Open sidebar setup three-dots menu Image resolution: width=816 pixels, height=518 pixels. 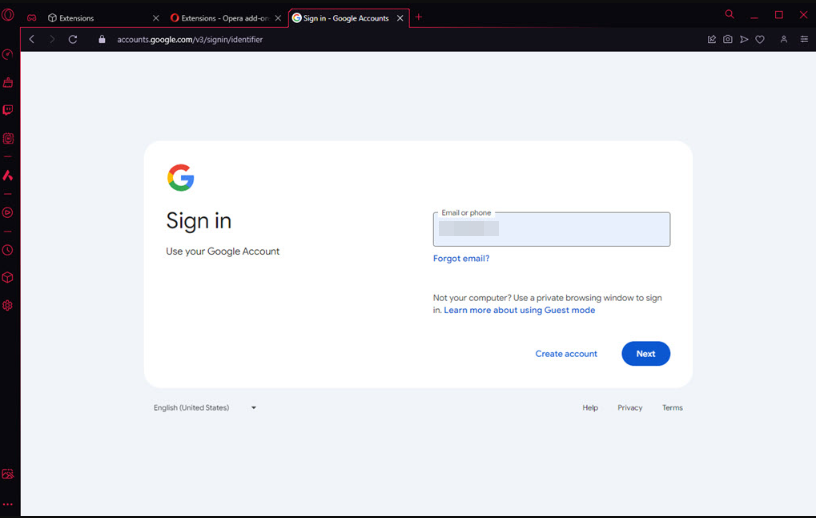[8, 504]
